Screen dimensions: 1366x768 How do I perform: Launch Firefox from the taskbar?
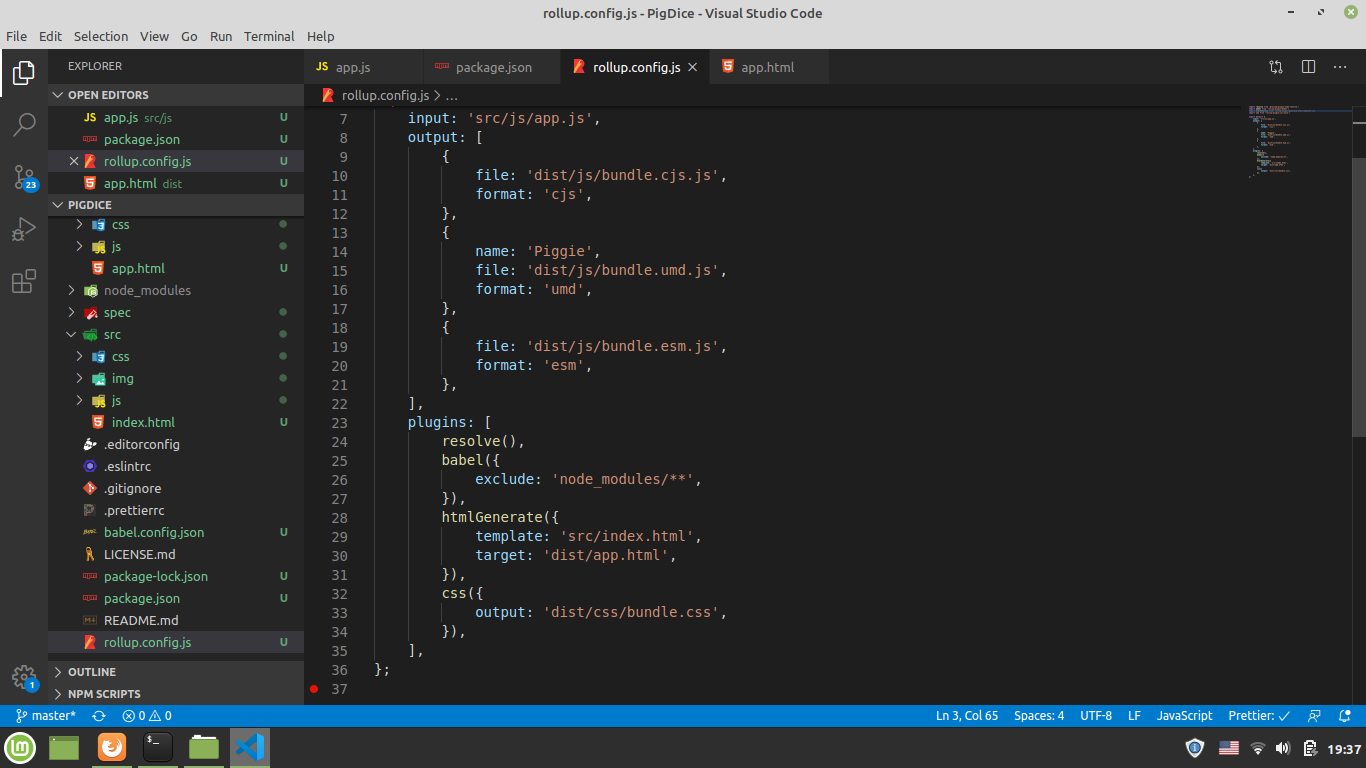112,747
